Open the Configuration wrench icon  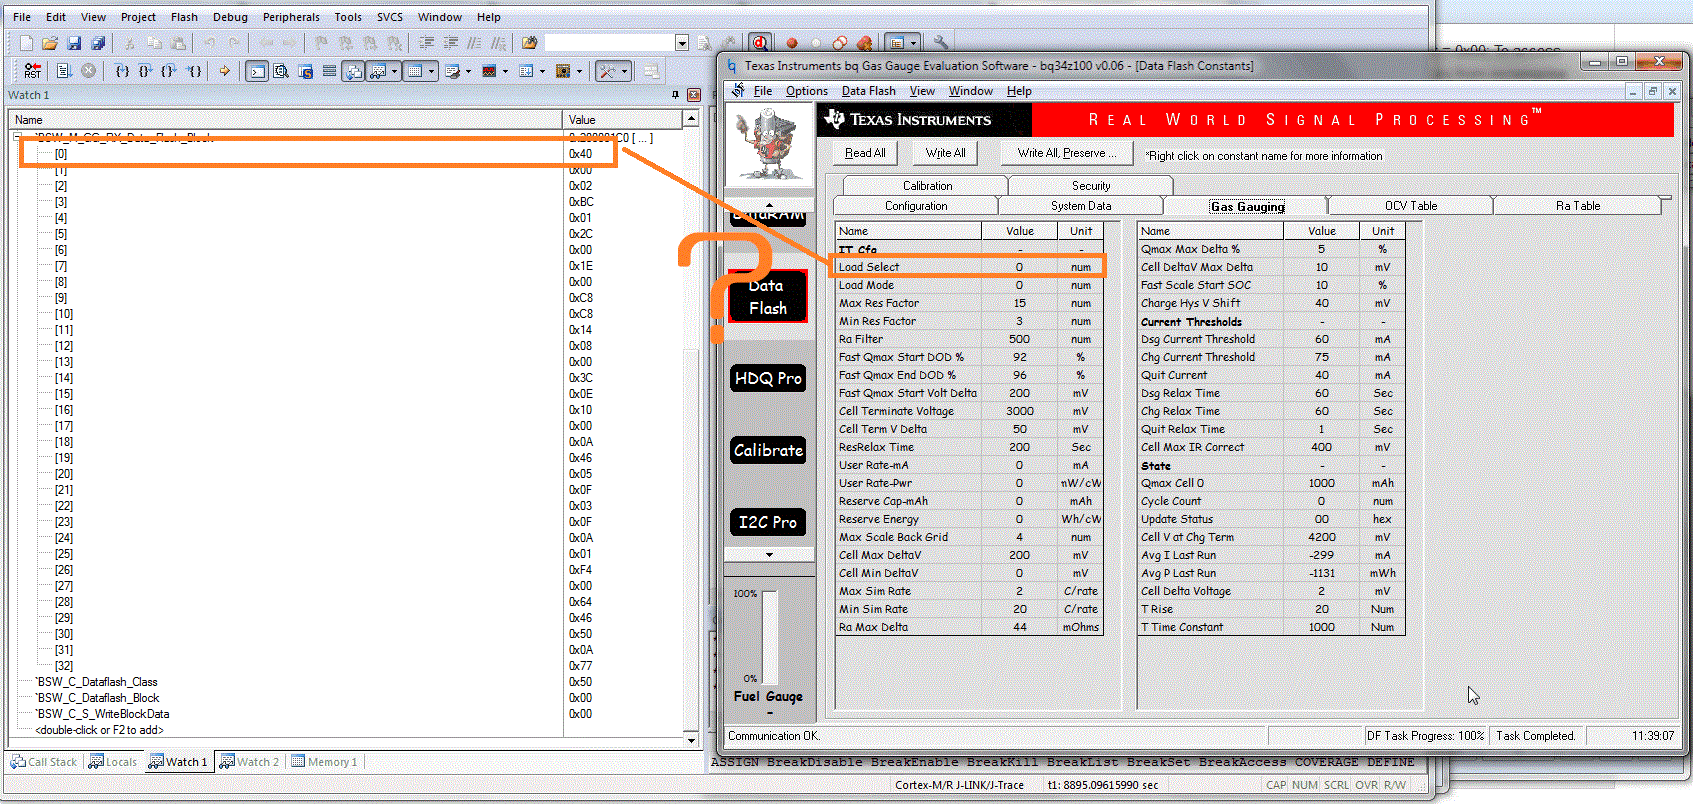coord(940,43)
